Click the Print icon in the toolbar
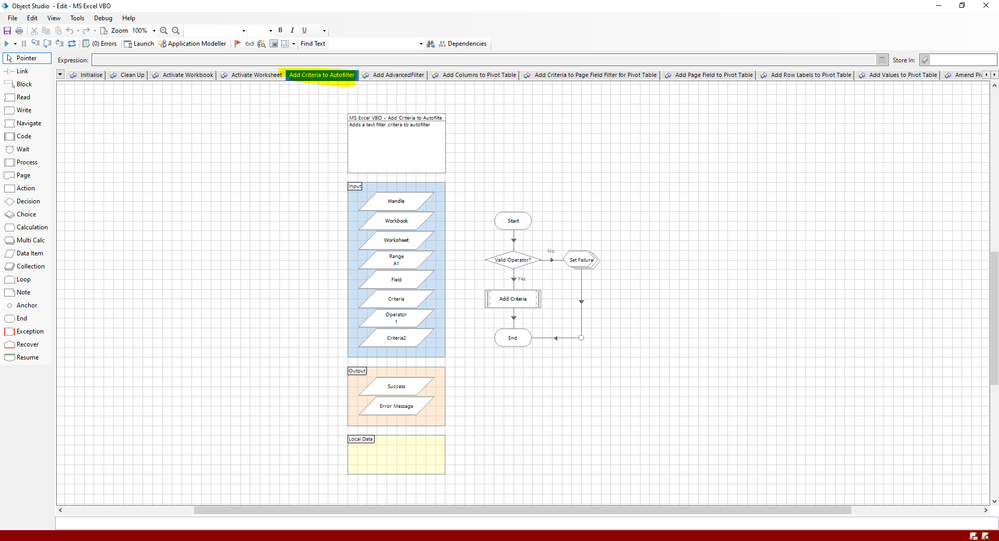 click(x=20, y=31)
